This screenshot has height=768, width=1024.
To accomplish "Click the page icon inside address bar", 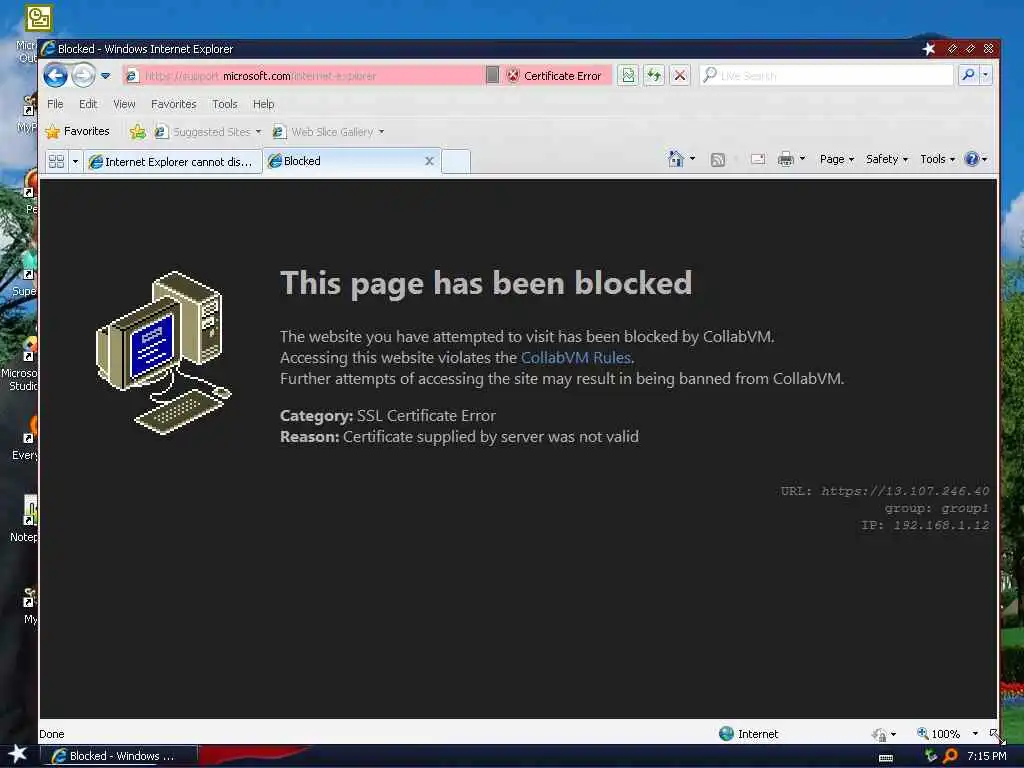I will 131,76.
